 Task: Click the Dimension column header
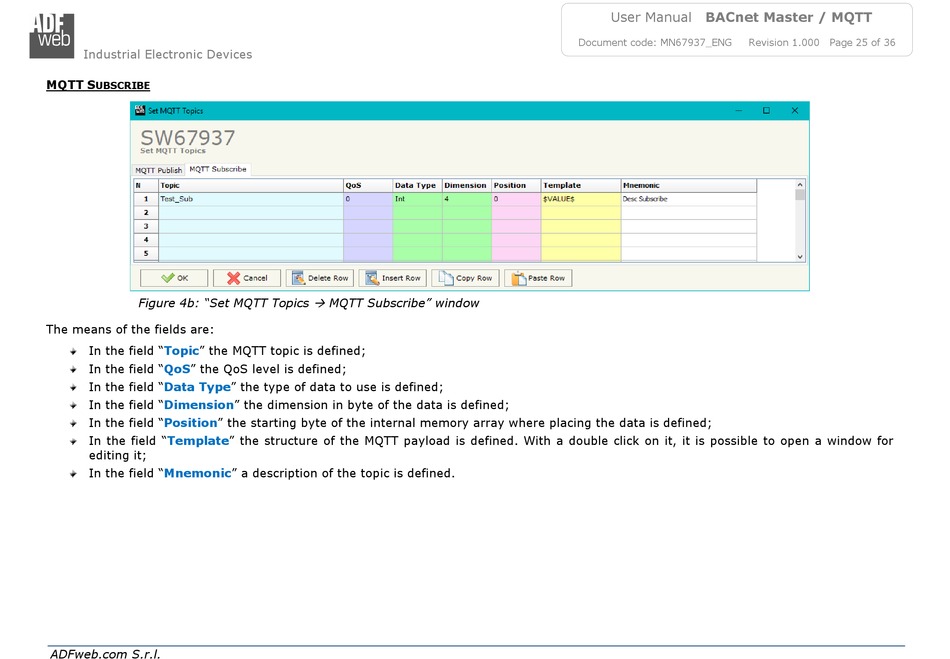tap(467, 185)
